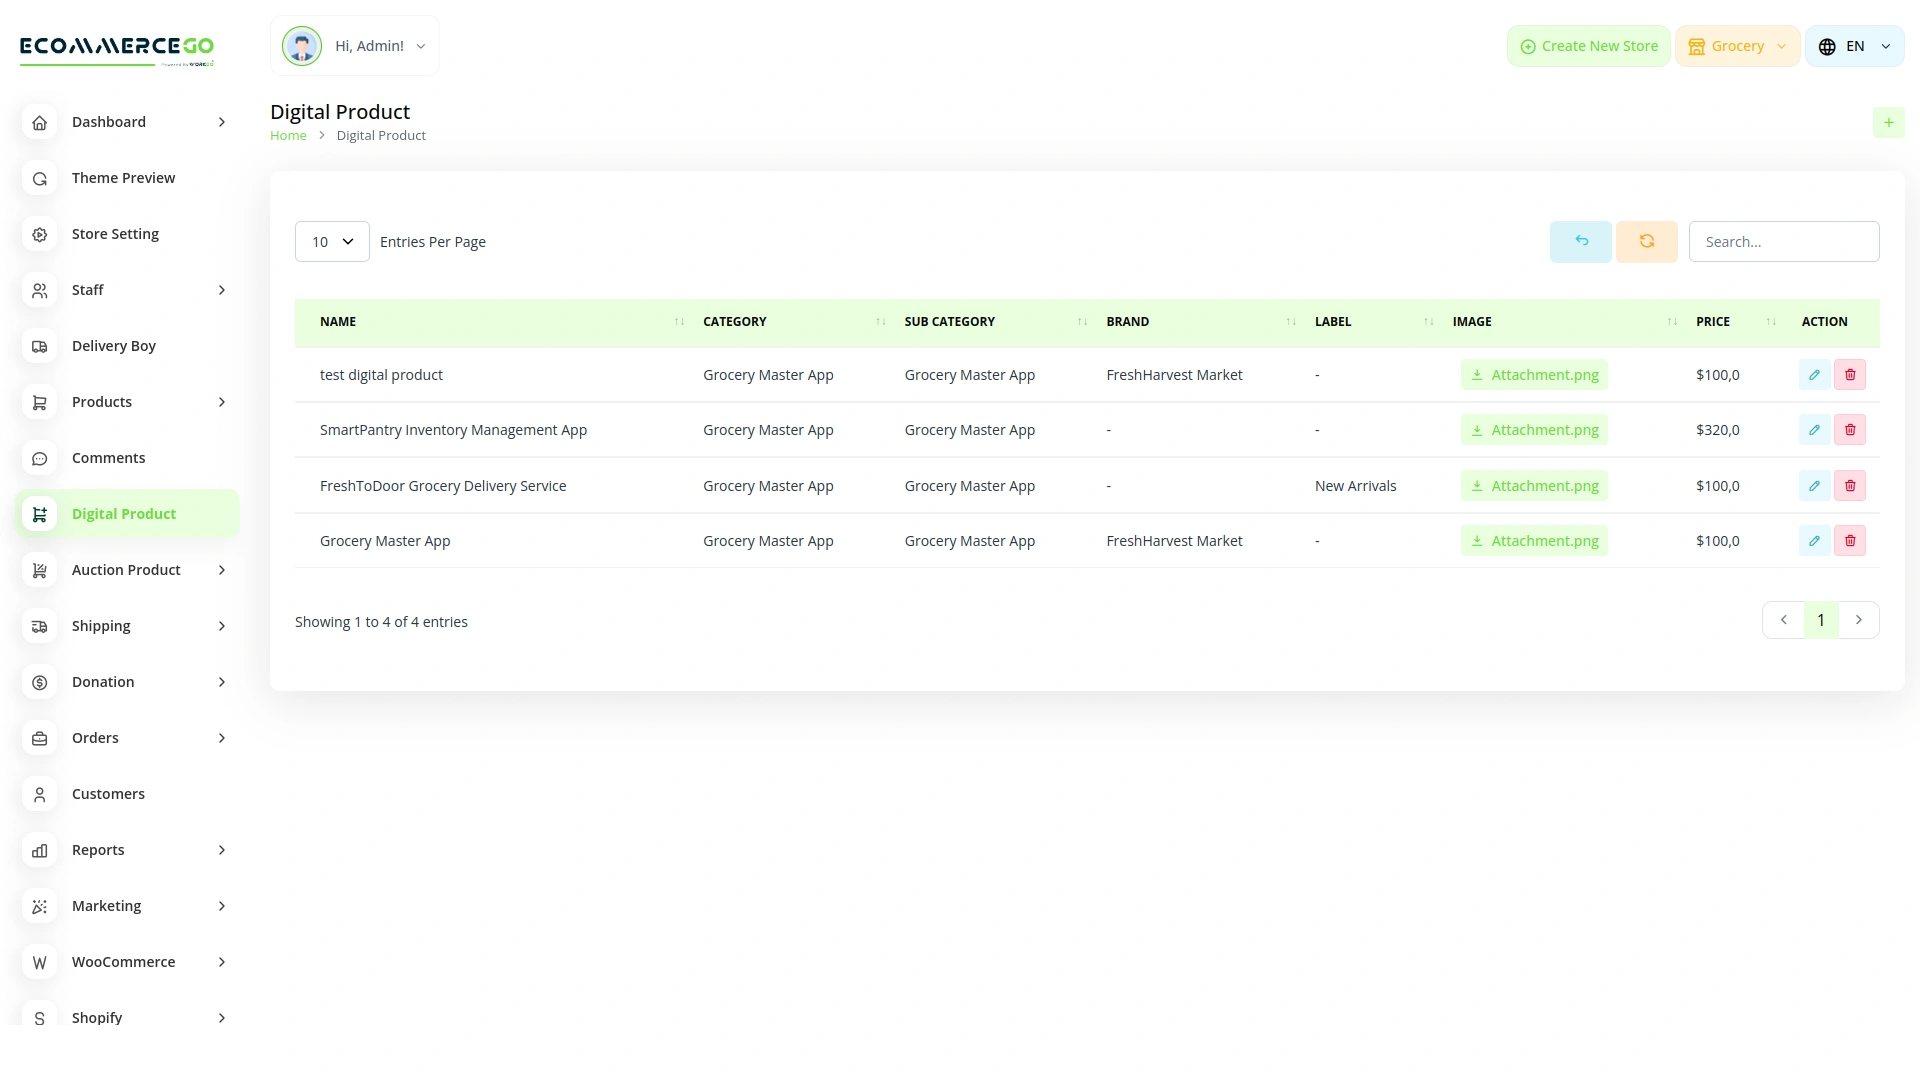
Task: Open the refresh icon above the table
Action: pos(1646,241)
